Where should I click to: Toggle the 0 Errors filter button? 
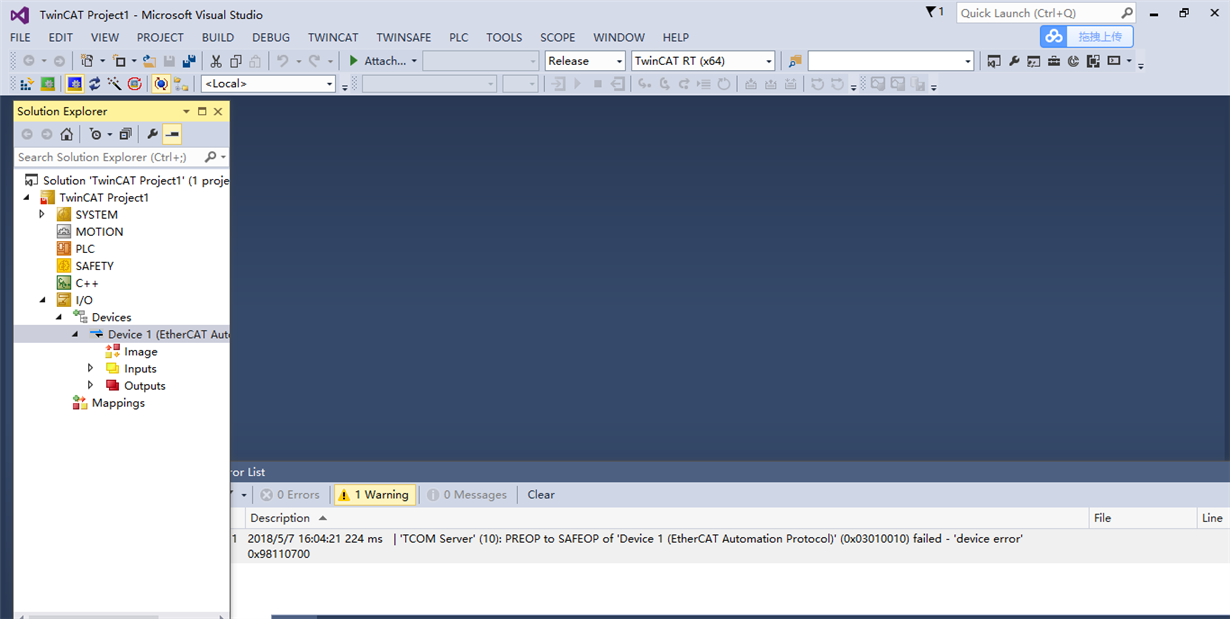[290, 495]
